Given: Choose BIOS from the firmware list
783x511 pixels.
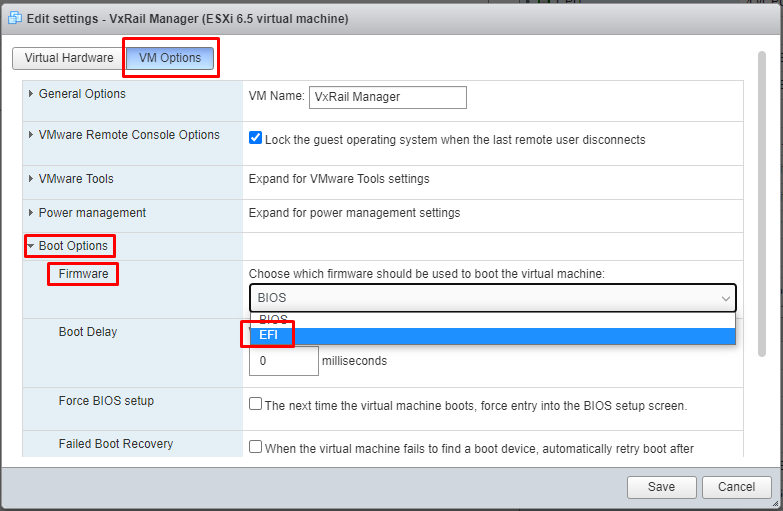Looking at the screenshot, I should (273, 319).
